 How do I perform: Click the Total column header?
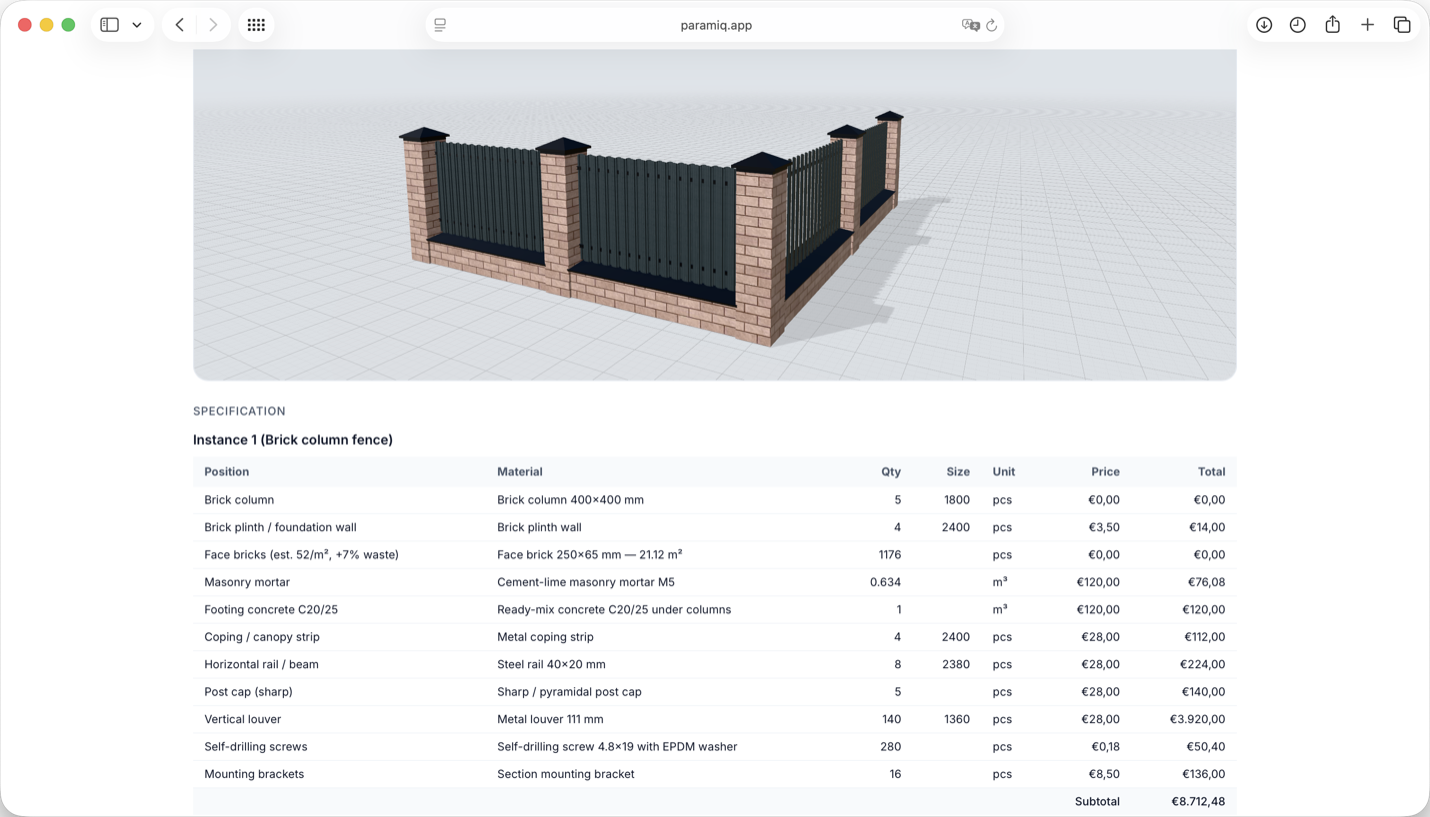pyautogui.click(x=1211, y=472)
